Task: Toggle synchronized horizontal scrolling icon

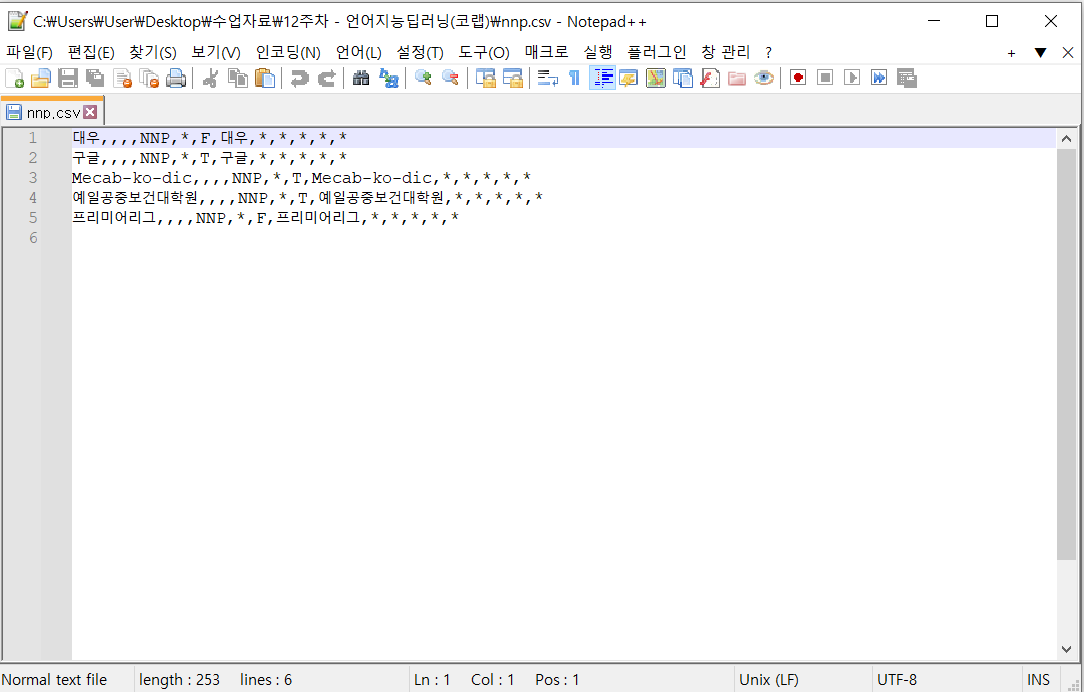Action: tap(512, 78)
